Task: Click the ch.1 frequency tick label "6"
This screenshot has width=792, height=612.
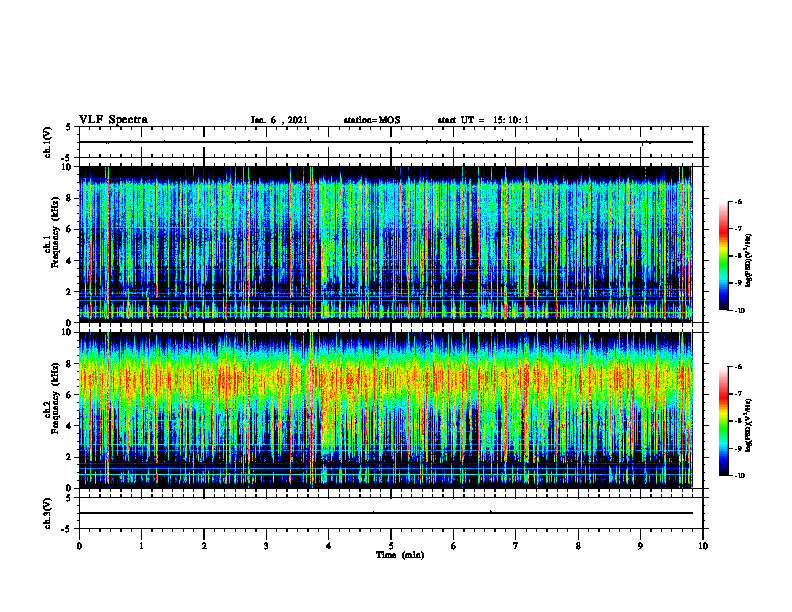Action: (70, 230)
